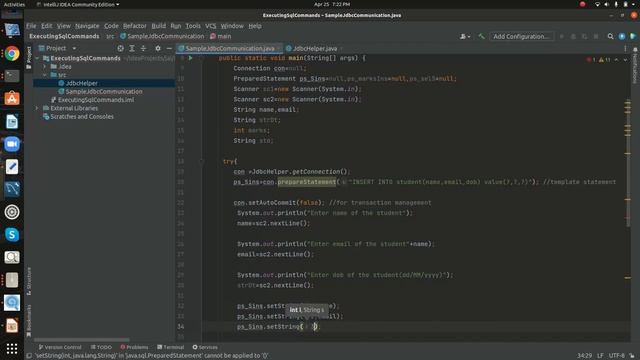The image size is (640, 360).
Task: Click the Select Opened File locate icon
Action: click(x=120, y=48)
